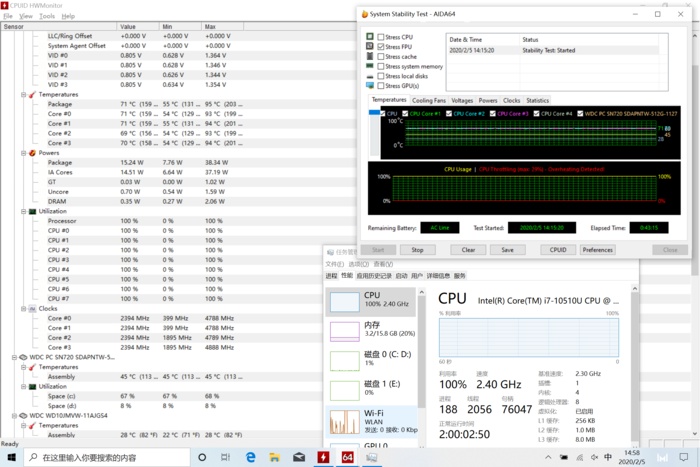The image size is (700, 467).
Task: Collapse the Clocks tree node
Action: click(24, 309)
